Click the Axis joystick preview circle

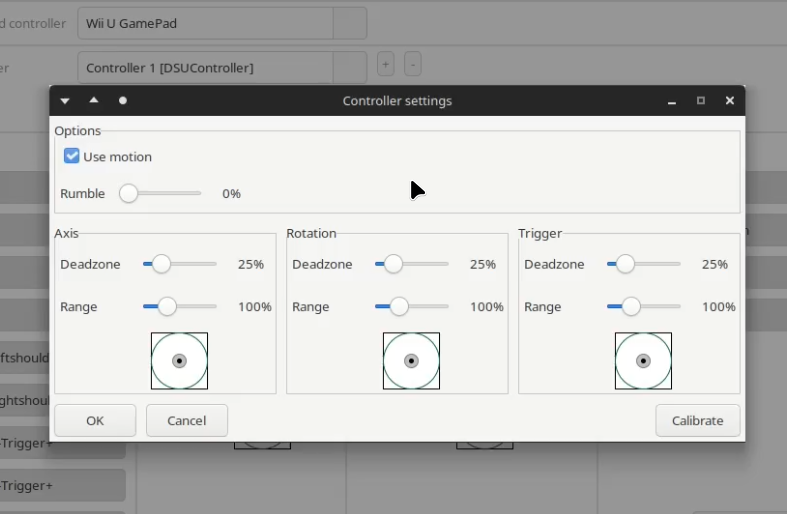click(x=180, y=361)
